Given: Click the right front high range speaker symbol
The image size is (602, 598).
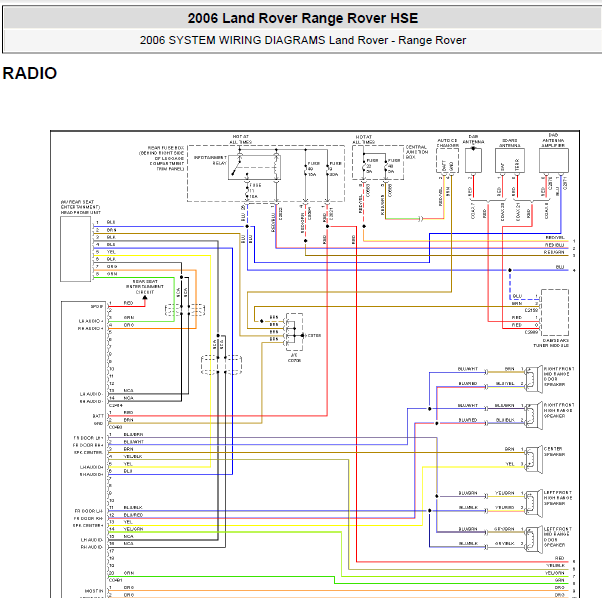Looking at the screenshot, I should coord(534,416).
